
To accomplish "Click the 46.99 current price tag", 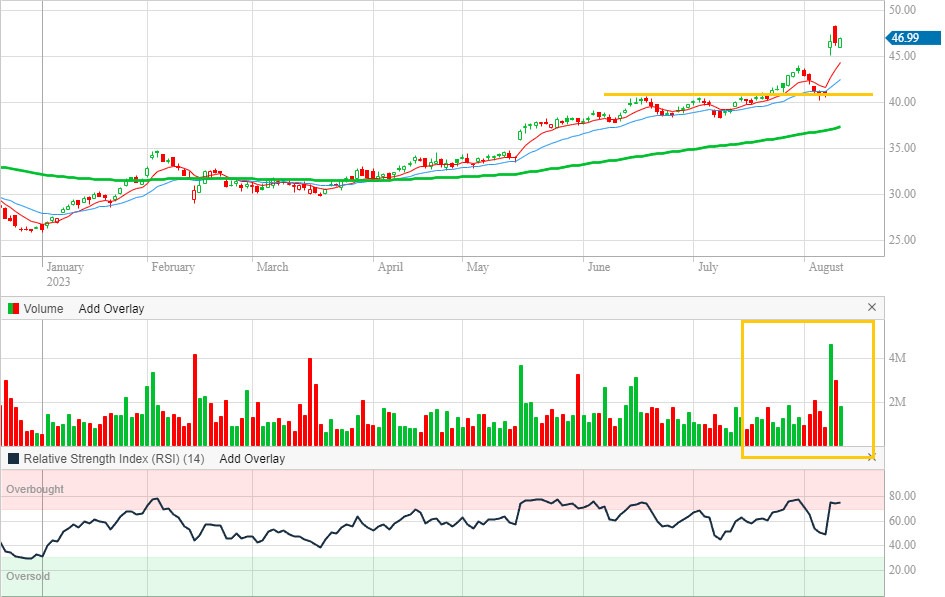I will [905, 38].
